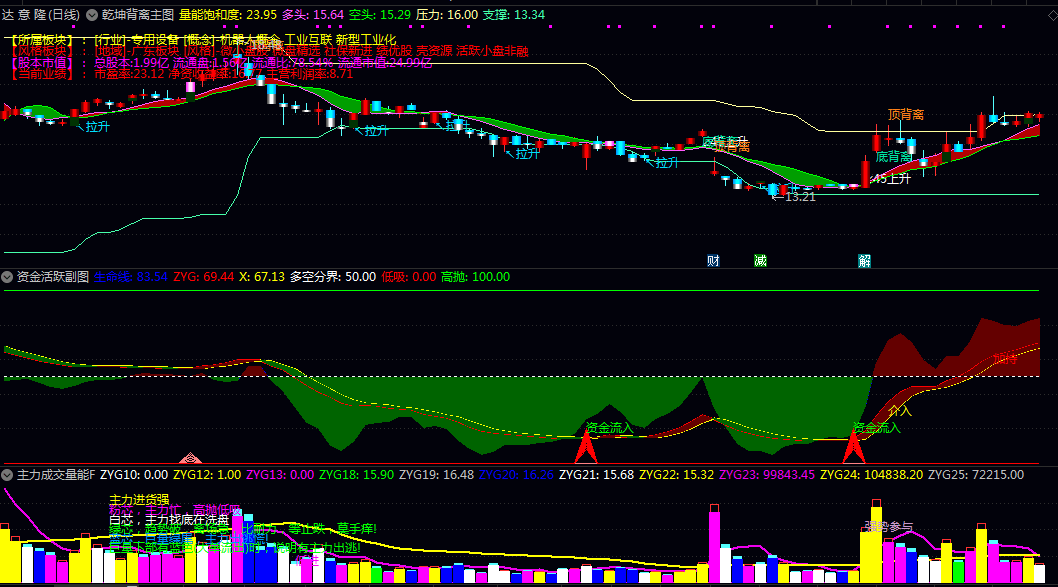Image resolution: width=1058 pixels, height=587 pixels.
Task: Click the 13.21 low price marker
Action: pos(794,197)
